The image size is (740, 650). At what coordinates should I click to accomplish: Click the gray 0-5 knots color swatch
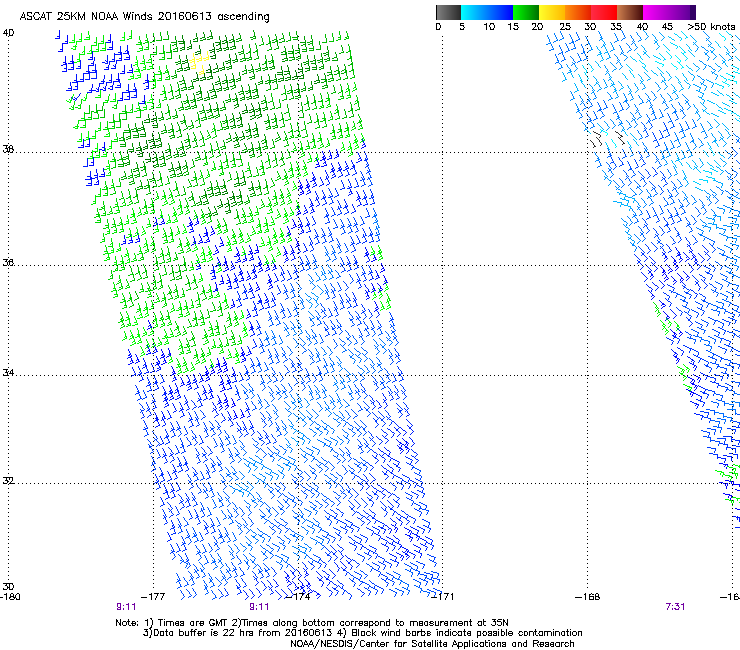(448, 12)
